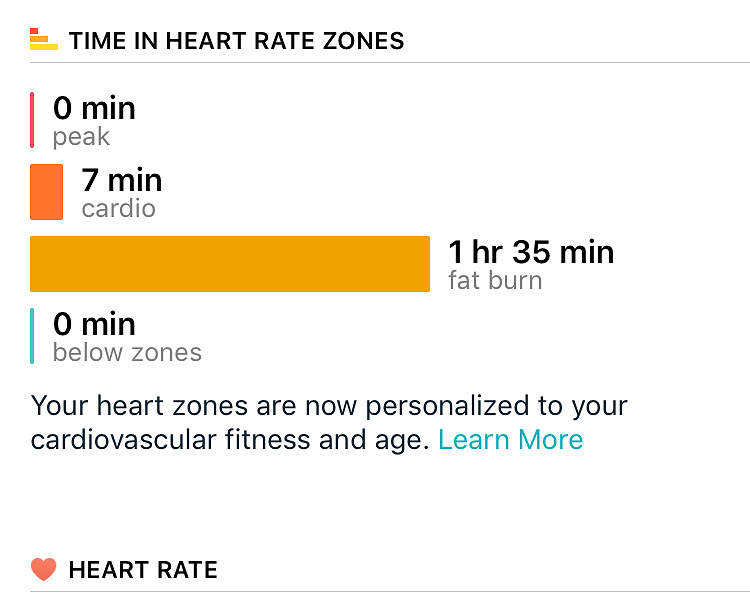Select the 0 min peak value
The height and width of the screenshot is (600, 750).
[94, 109]
